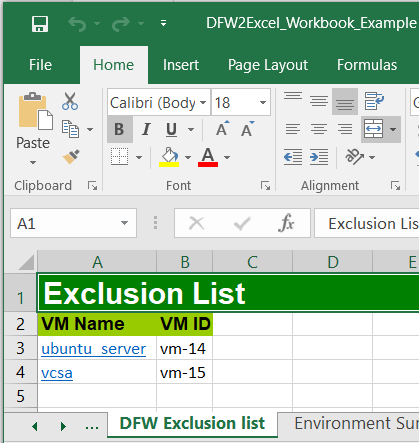Toggle Bottom Align

345,102
